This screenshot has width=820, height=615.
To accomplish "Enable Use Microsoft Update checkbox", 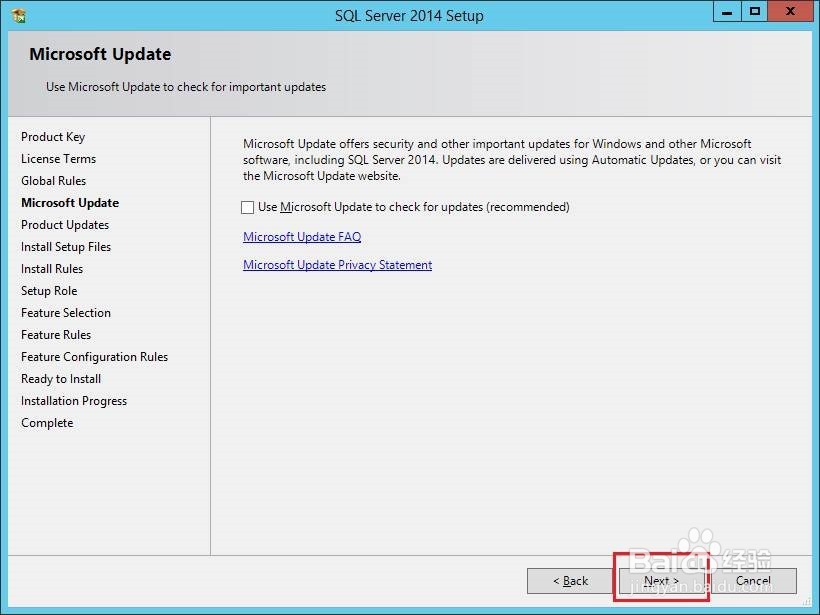I will click(247, 208).
